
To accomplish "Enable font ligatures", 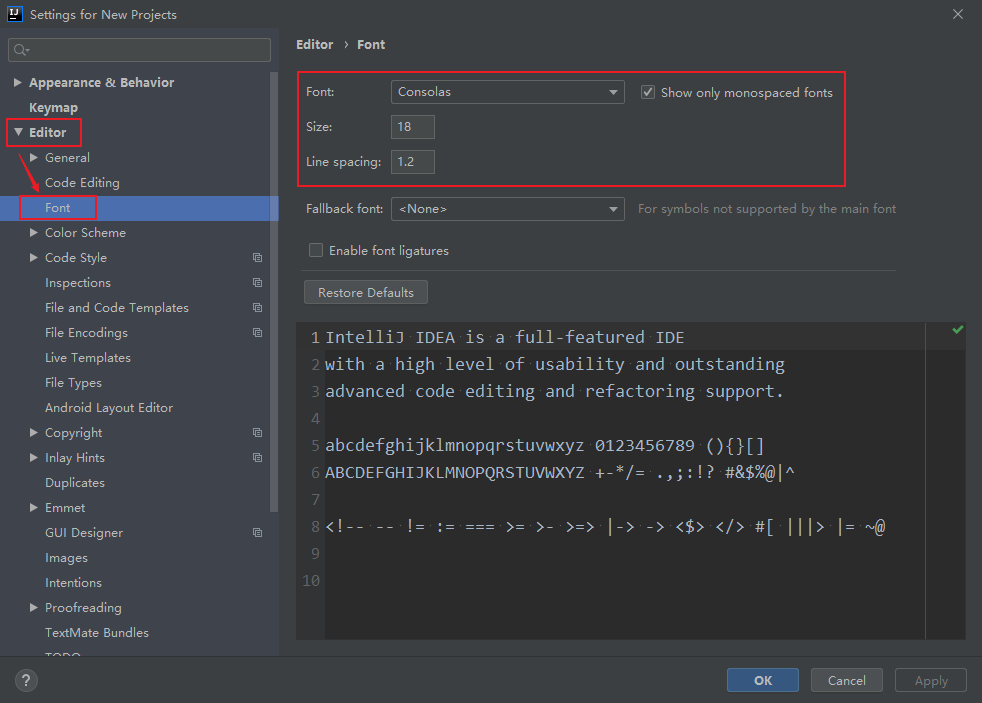I will pos(316,251).
